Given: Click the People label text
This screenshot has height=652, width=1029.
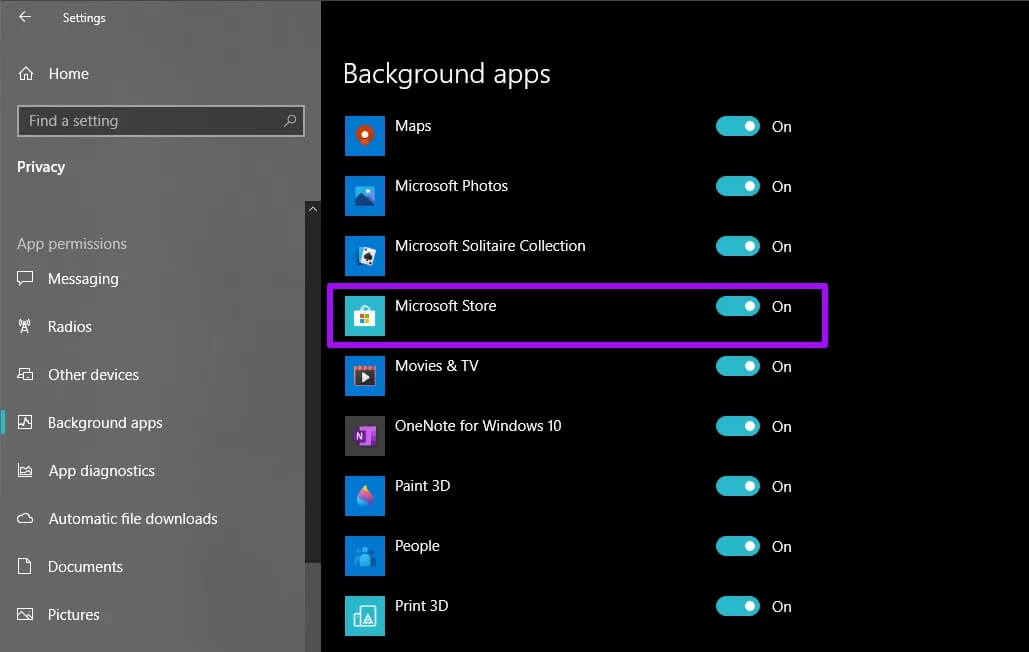Looking at the screenshot, I should 417,546.
